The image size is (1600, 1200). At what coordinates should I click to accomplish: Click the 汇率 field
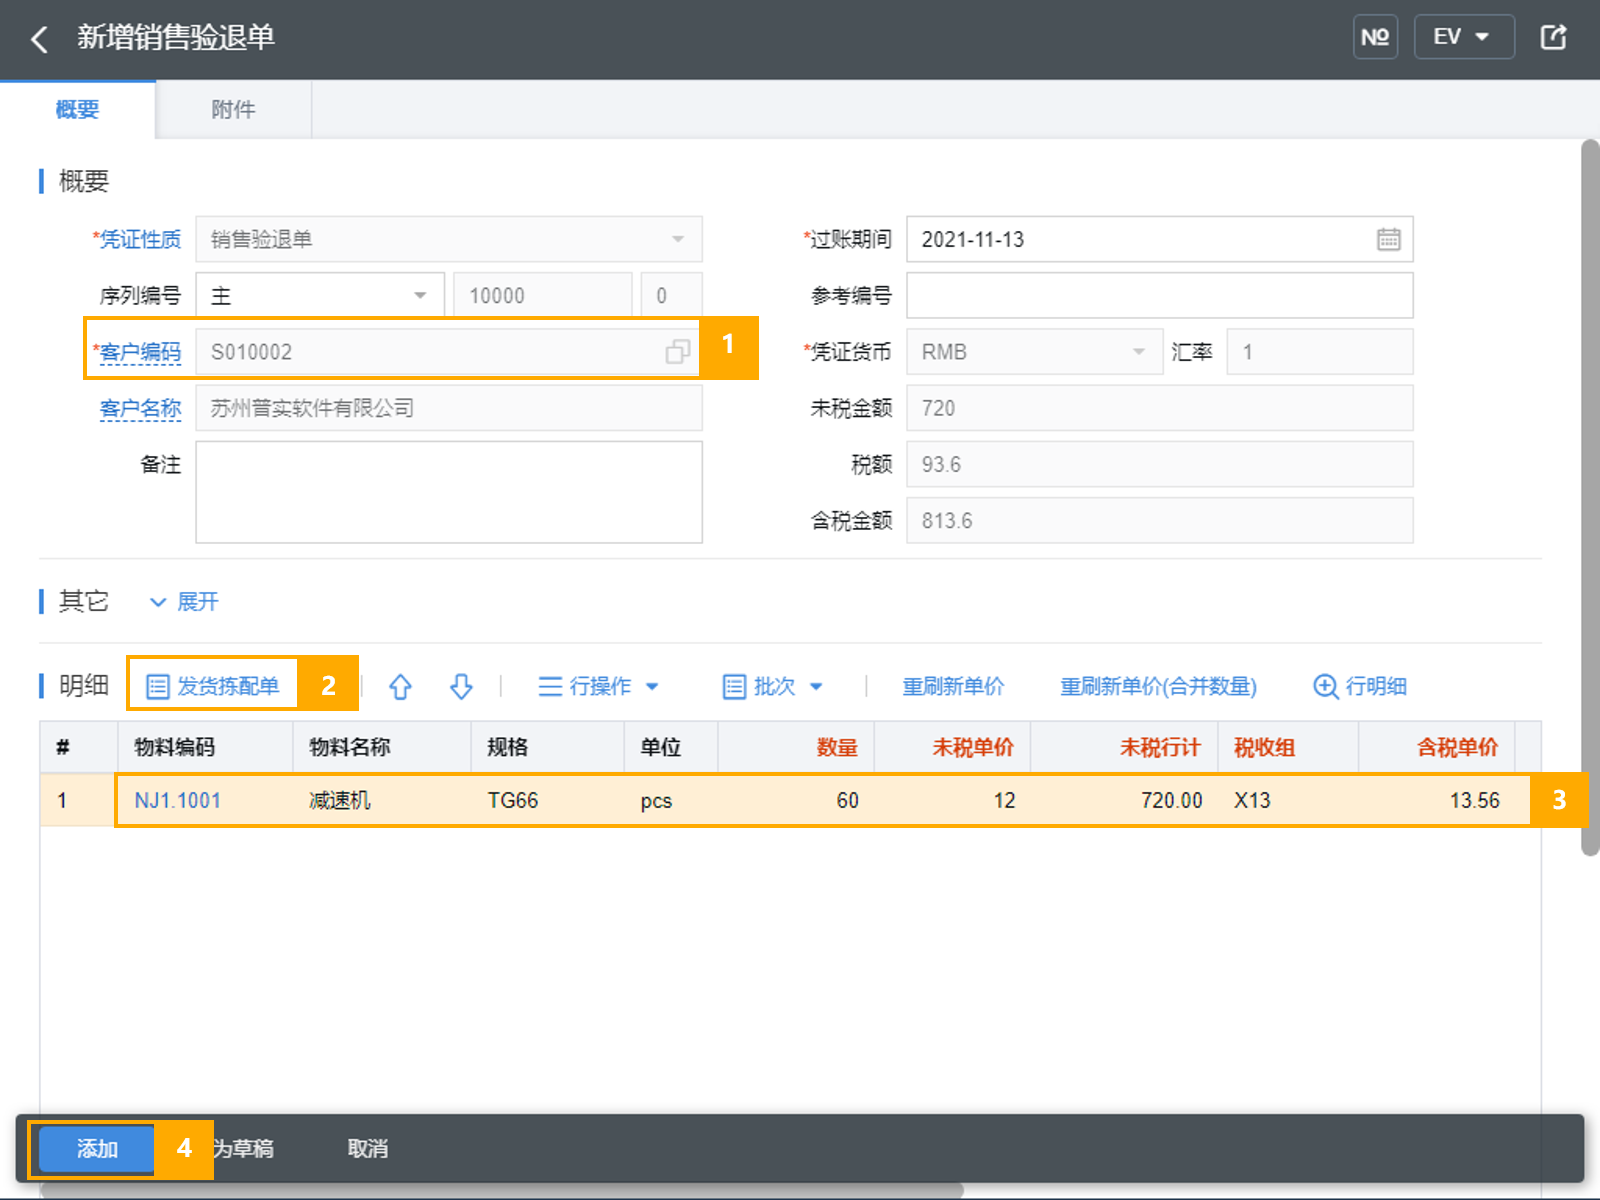tap(1320, 352)
